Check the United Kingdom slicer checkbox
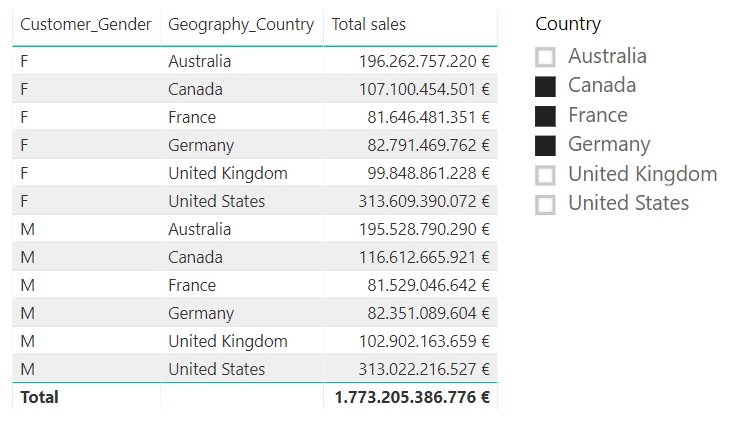 [x=545, y=176]
